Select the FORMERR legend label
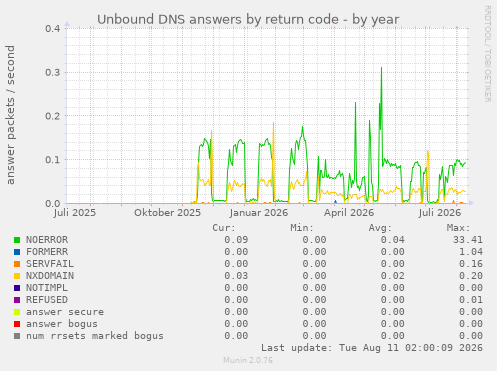Viewport: 497px width, 371px height. pos(47,252)
